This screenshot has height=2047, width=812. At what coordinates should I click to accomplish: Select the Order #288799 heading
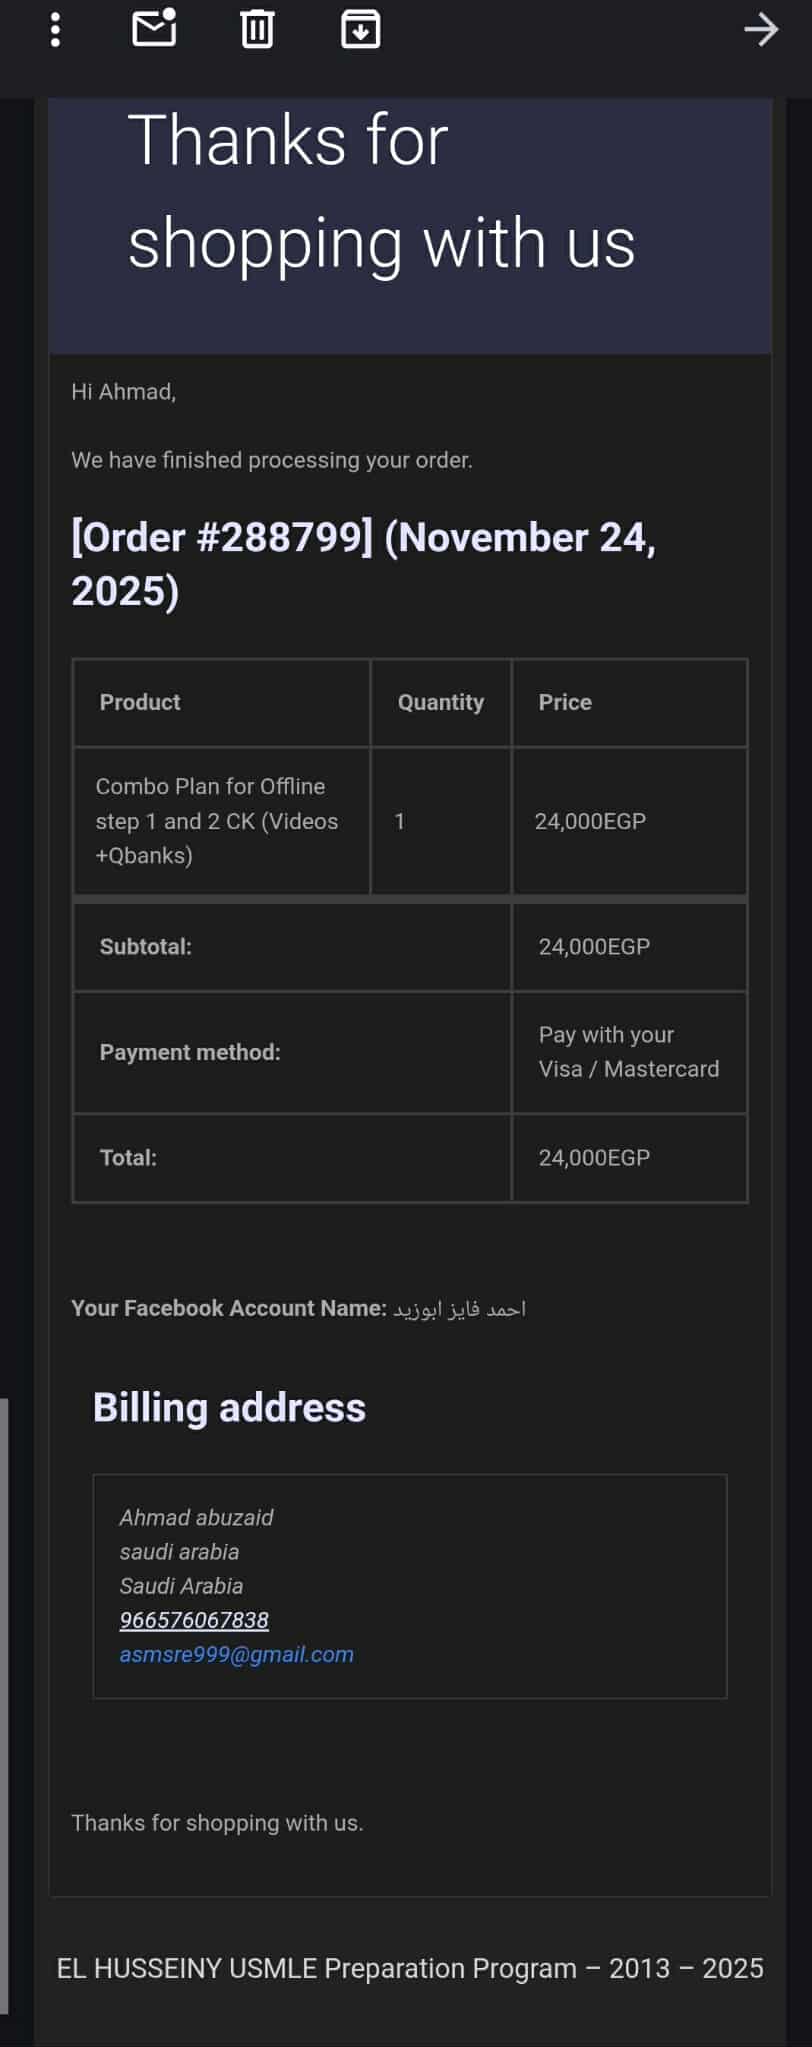click(363, 564)
